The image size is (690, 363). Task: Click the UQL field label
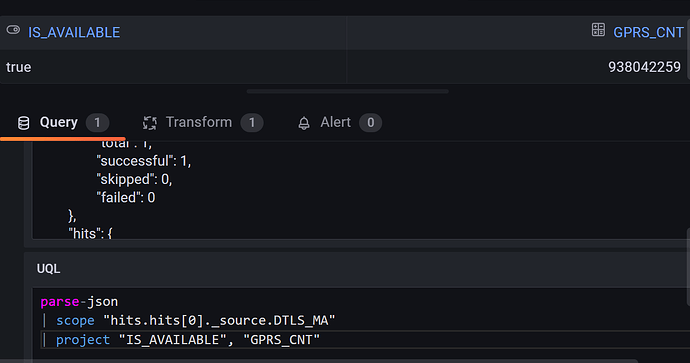tap(48, 269)
